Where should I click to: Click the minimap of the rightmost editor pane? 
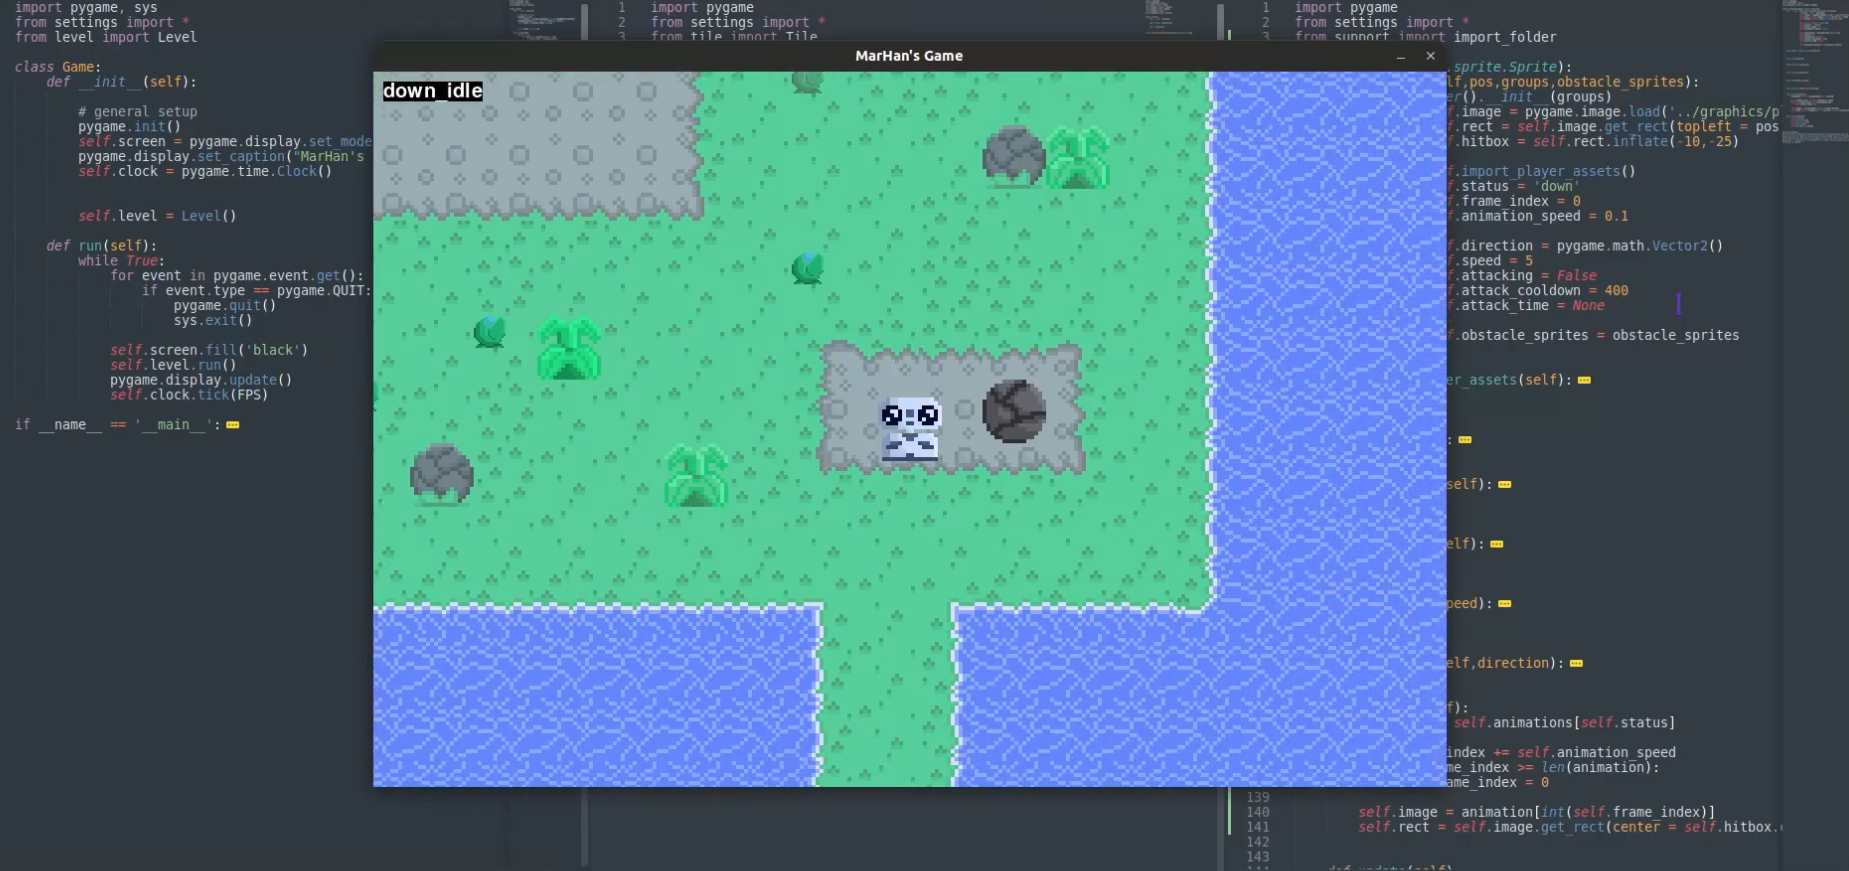[x=1812, y=70]
